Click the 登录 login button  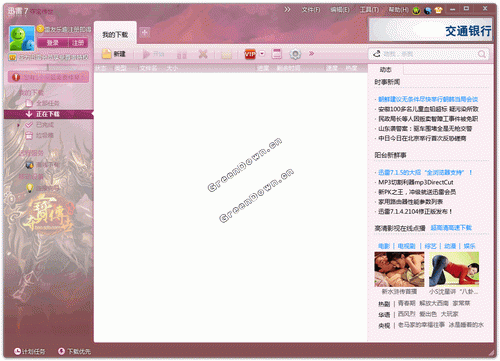(53, 43)
